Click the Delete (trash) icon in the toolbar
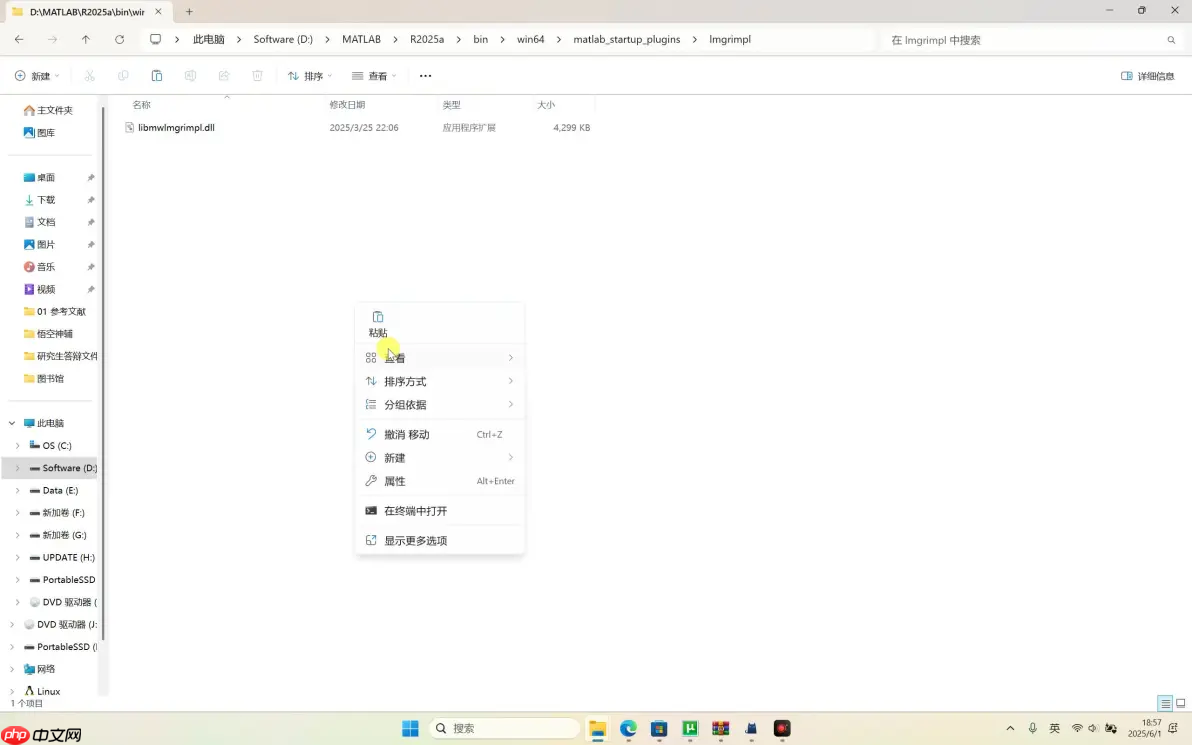The width and height of the screenshot is (1192, 745). 257,75
